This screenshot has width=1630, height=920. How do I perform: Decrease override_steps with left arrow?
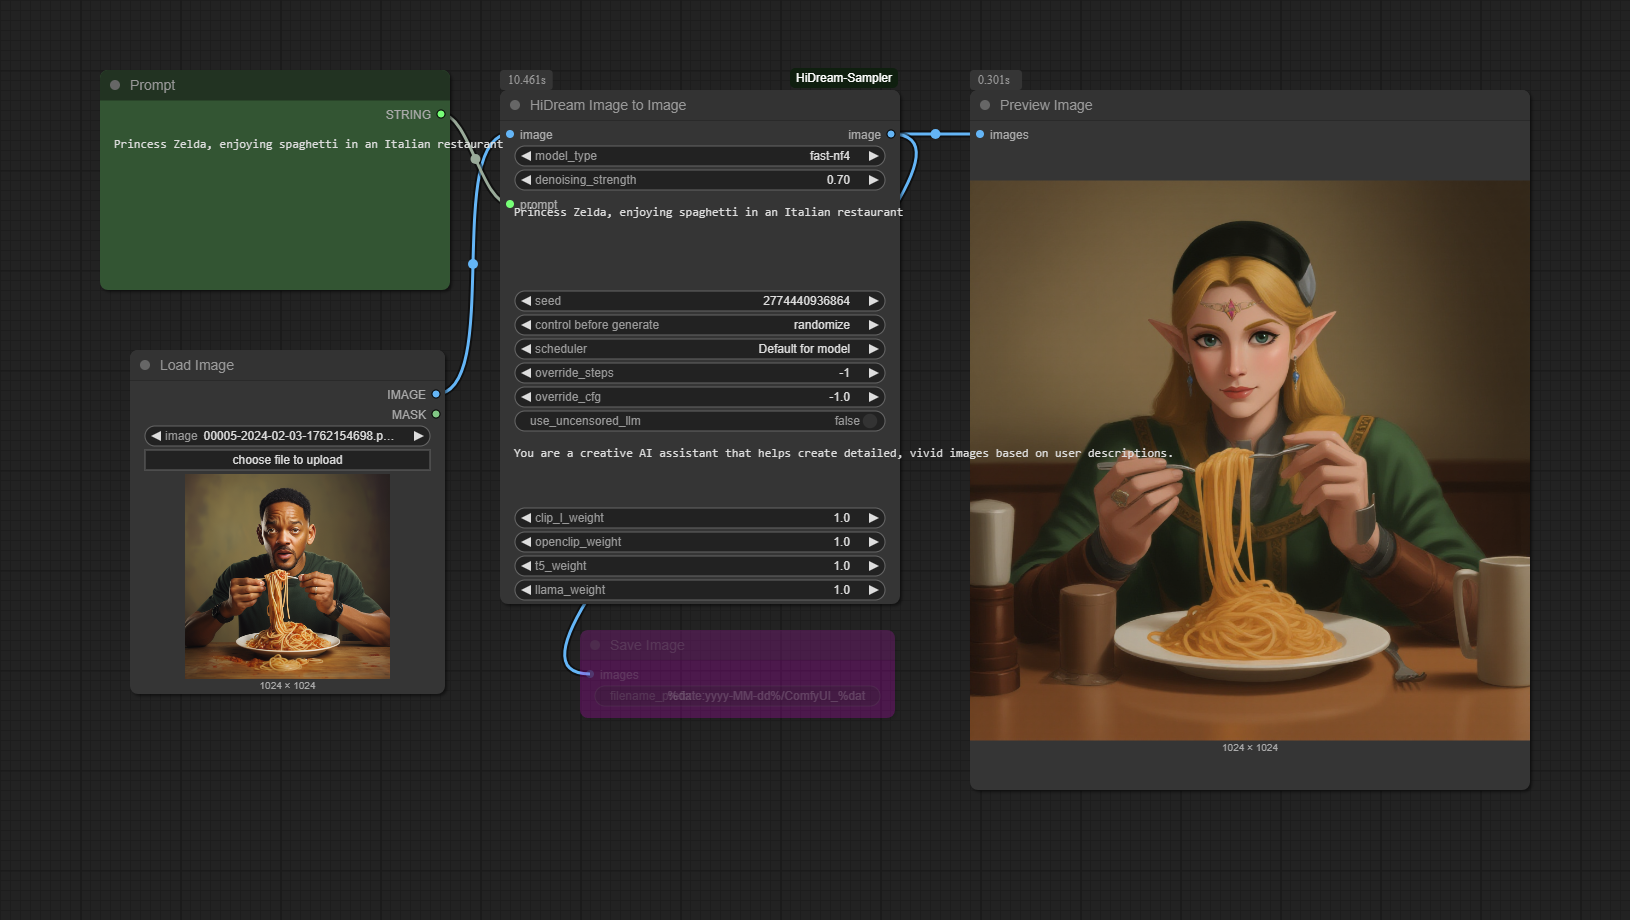(x=526, y=373)
